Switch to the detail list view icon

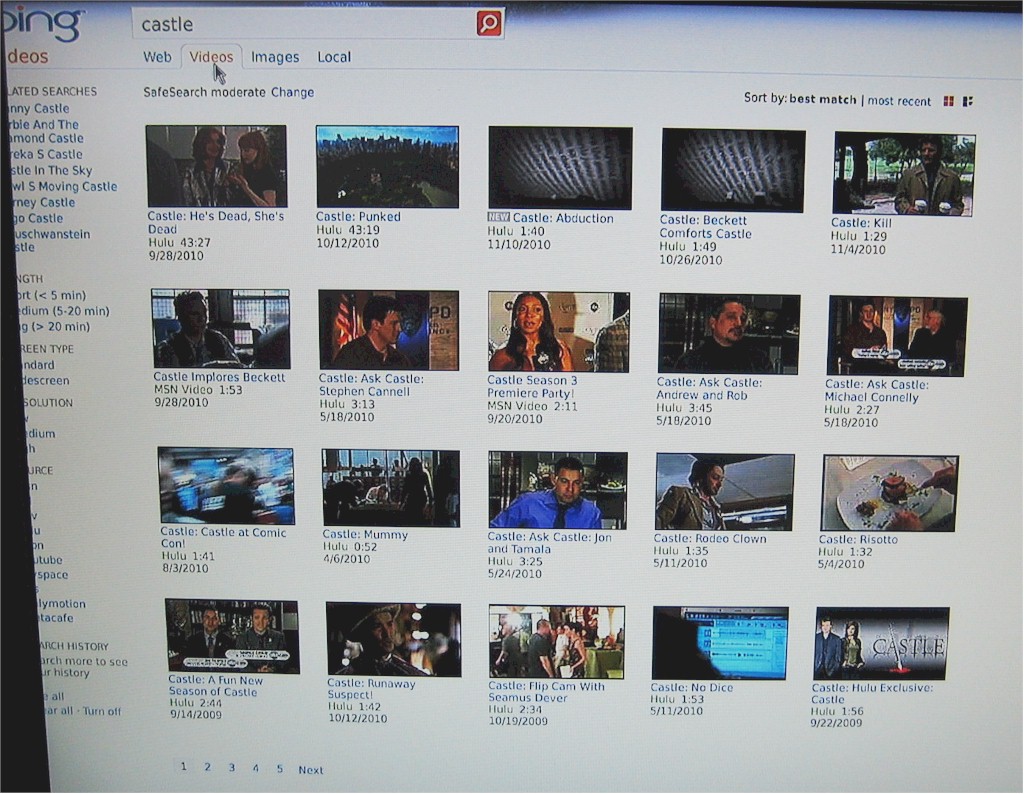coord(968,101)
